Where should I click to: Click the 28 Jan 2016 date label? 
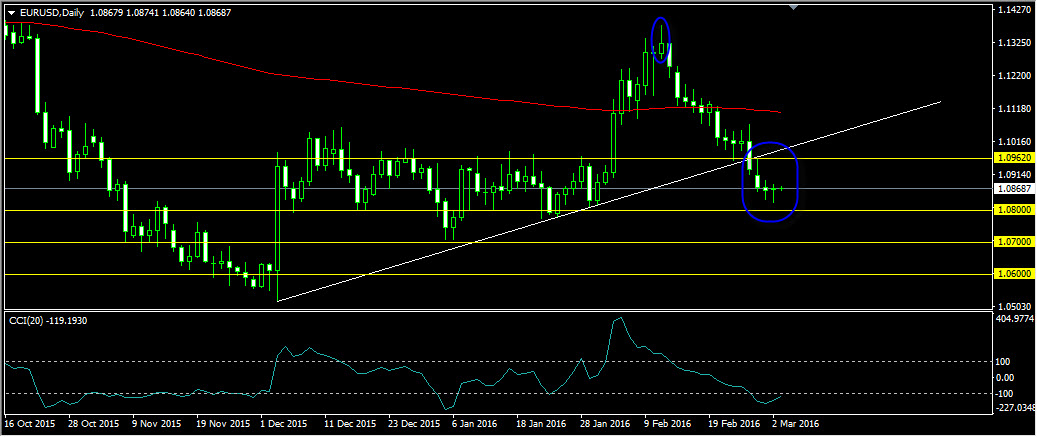[x=605, y=422]
